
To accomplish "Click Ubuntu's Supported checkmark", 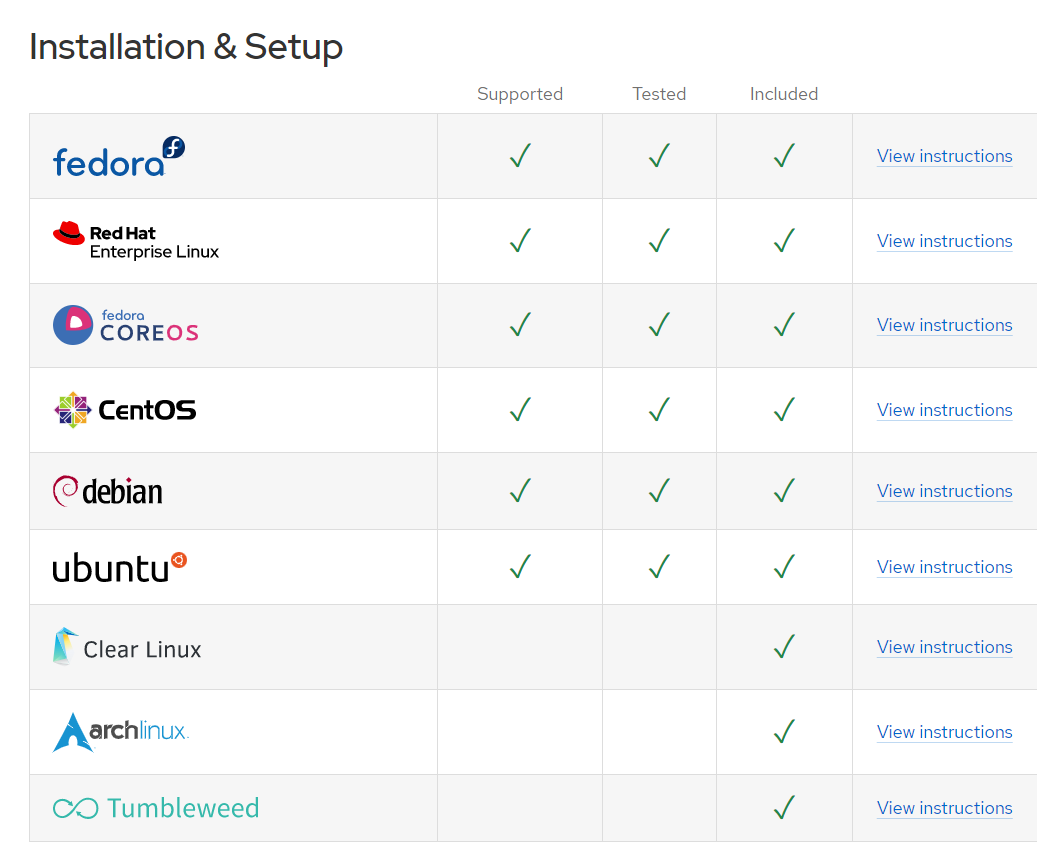I will pos(520,567).
